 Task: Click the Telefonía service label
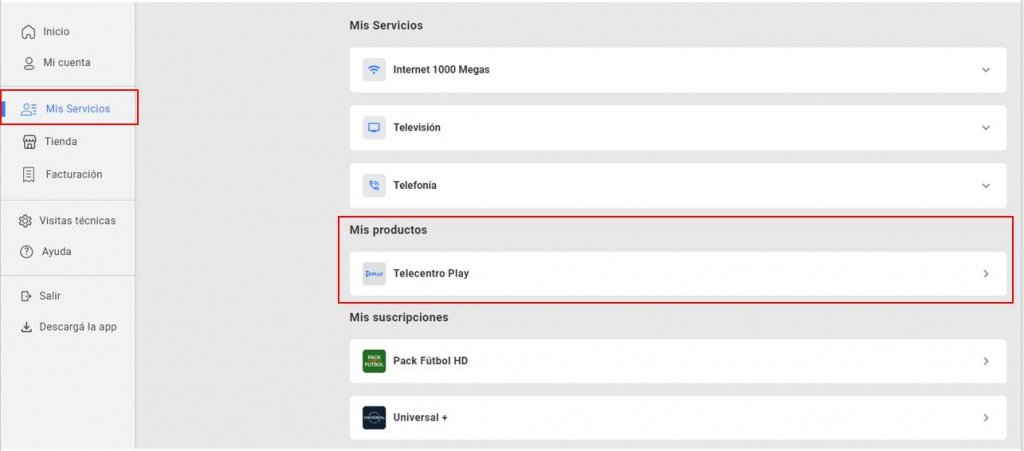[x=415, y=186]
